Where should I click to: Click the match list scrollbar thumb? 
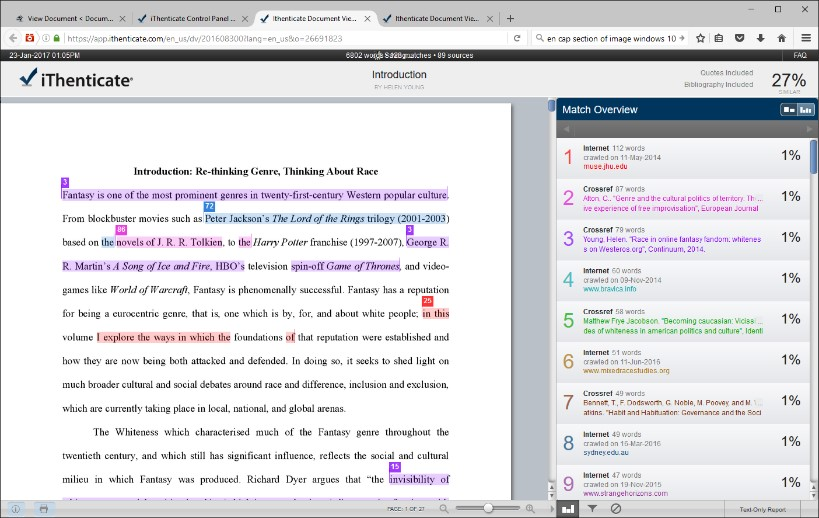tap(813, 157)
